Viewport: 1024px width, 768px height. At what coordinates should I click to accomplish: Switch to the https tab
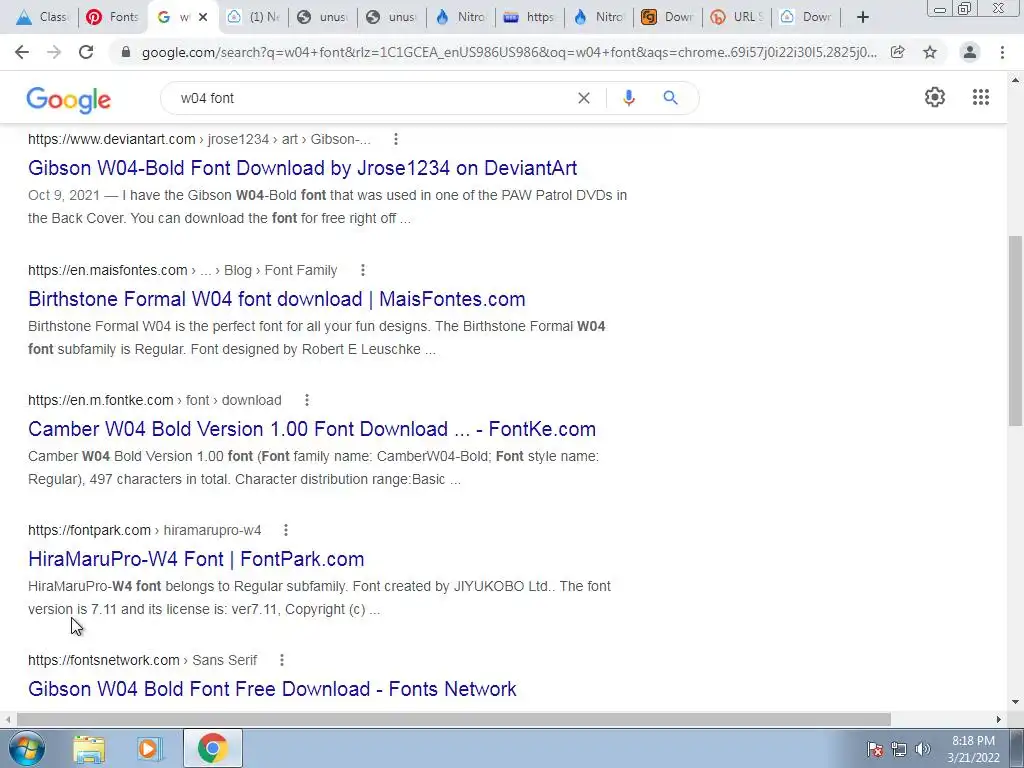click(530, 17)
